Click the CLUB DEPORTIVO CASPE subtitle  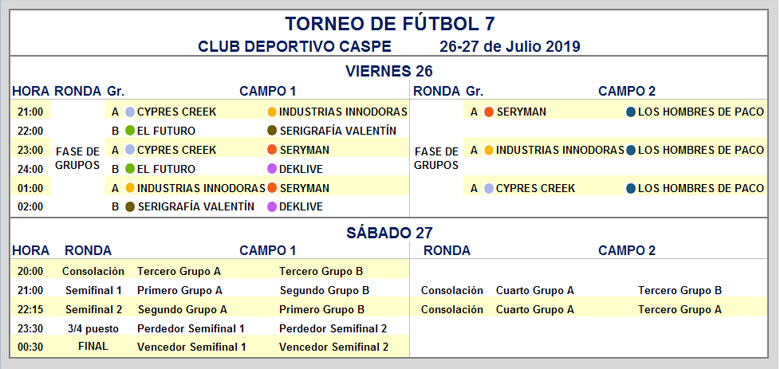[x=294, y=47]
